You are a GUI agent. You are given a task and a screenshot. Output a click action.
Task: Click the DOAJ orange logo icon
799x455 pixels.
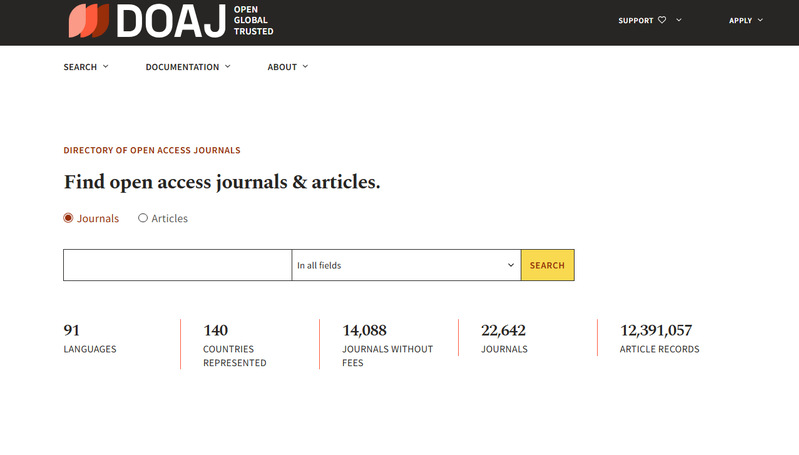coord(88,20)
